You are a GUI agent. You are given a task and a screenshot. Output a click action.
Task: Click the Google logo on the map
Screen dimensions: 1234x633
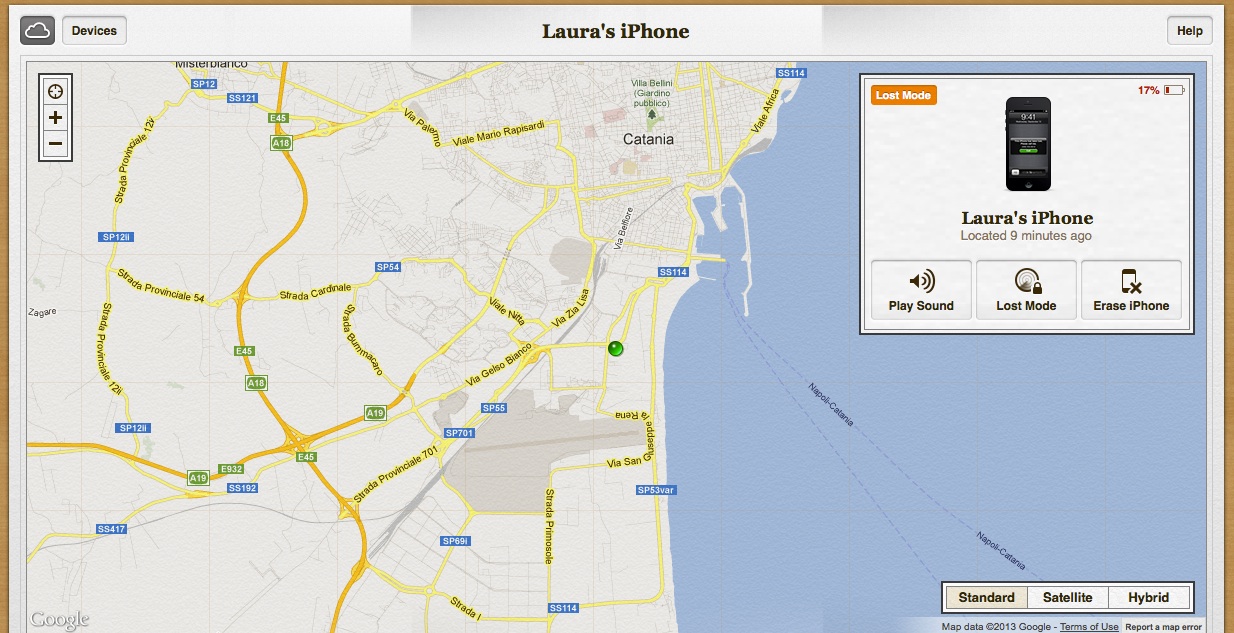click(60, 620)
